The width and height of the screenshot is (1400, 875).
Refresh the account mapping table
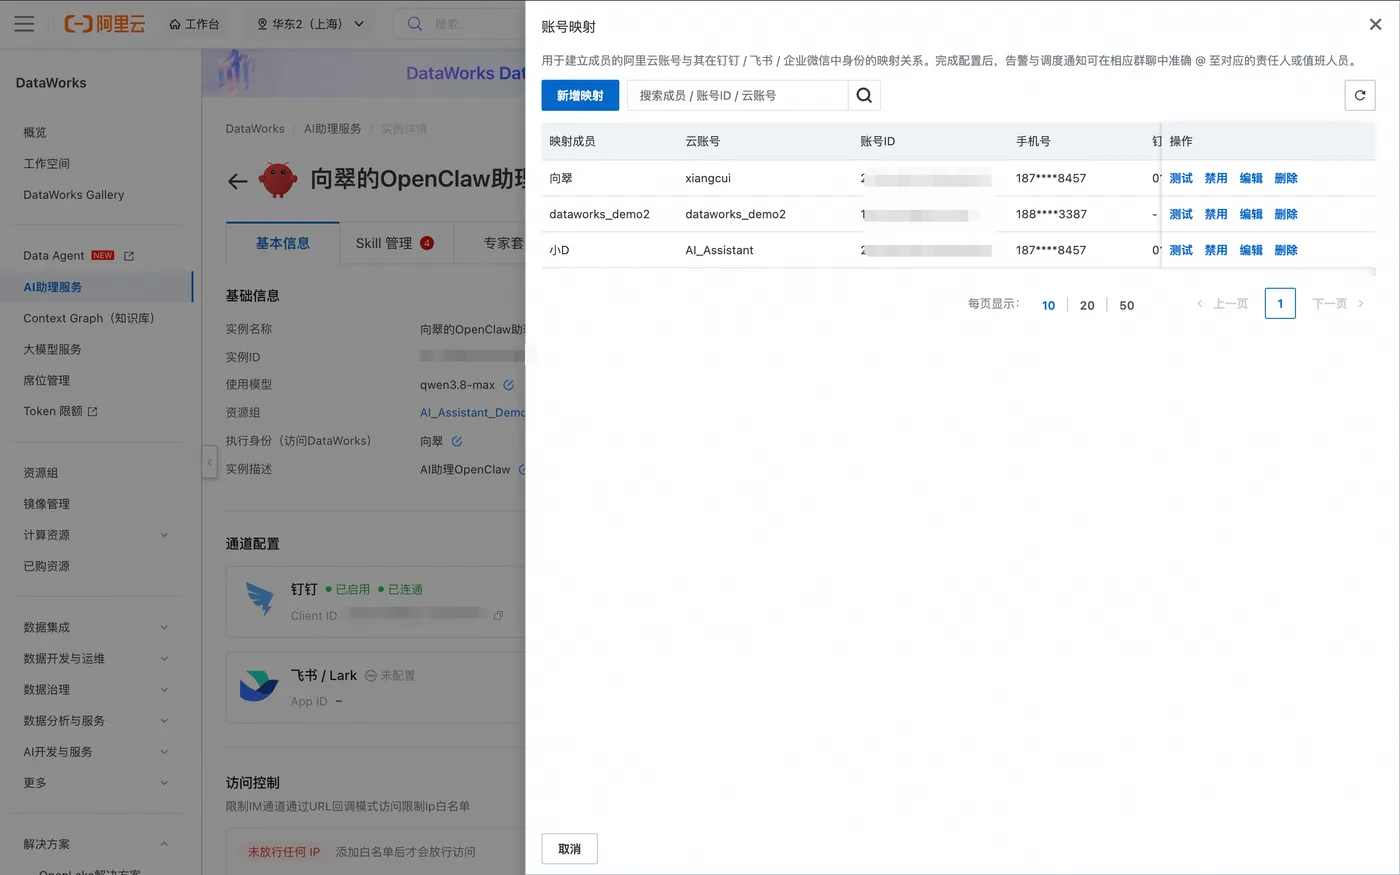click(x=1360, y=95)
